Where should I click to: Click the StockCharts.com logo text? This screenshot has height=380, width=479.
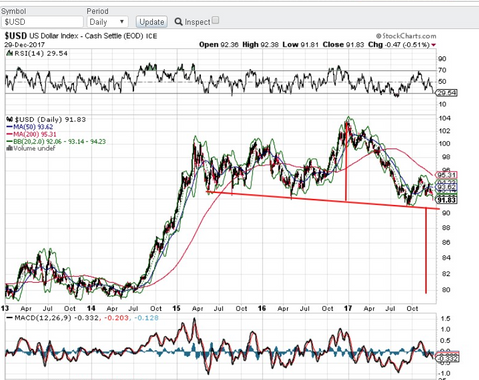(x=406, y=36)
